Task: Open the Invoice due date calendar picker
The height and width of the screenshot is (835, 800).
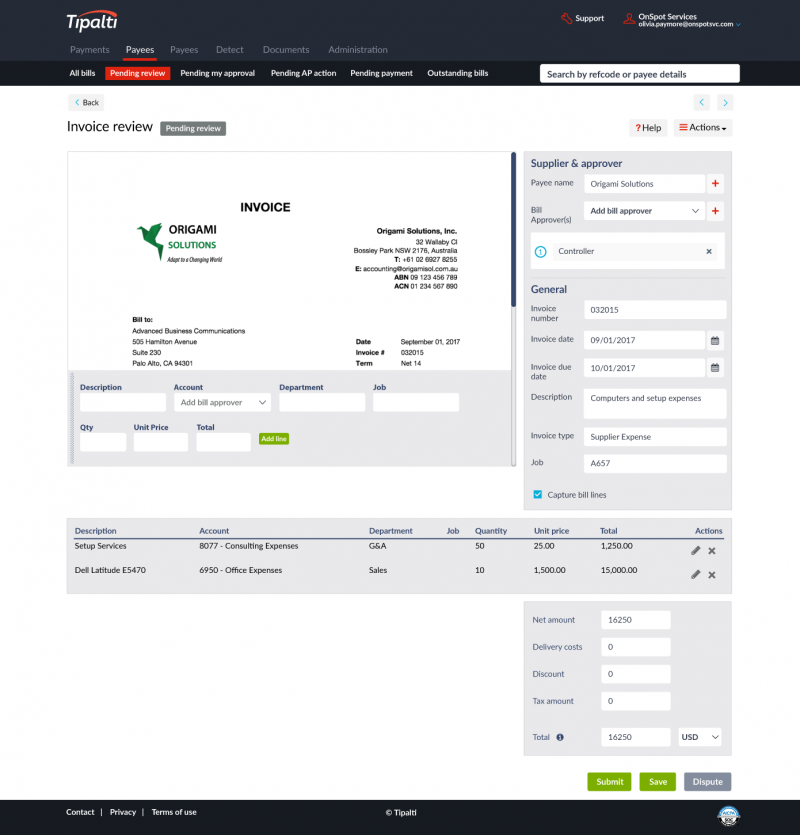Action: (x=714, y=367)
